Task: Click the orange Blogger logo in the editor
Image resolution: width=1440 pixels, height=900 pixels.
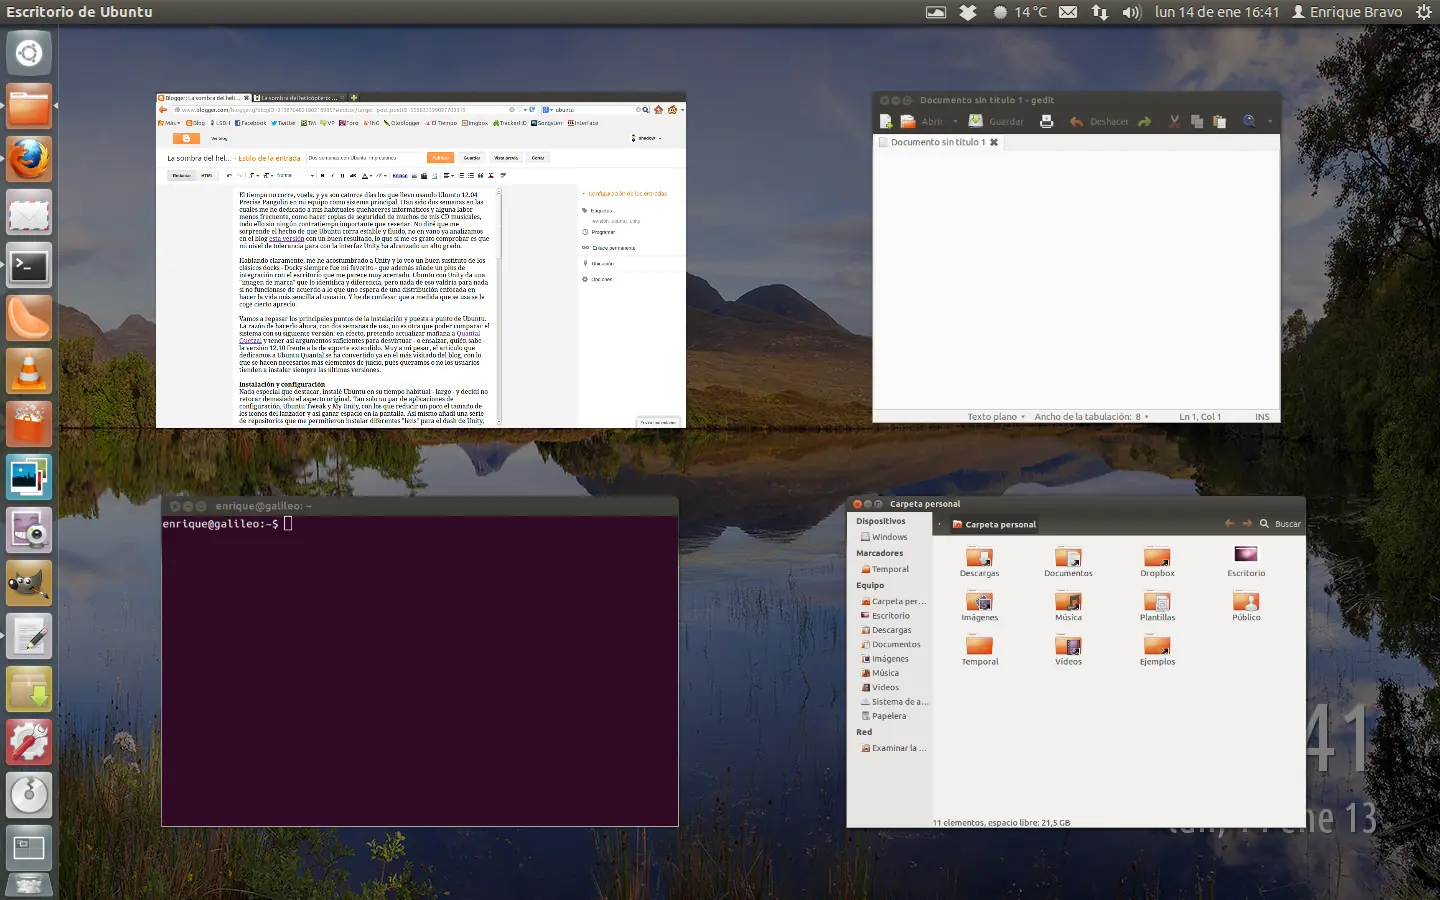Action: click(x=185, y=138)
